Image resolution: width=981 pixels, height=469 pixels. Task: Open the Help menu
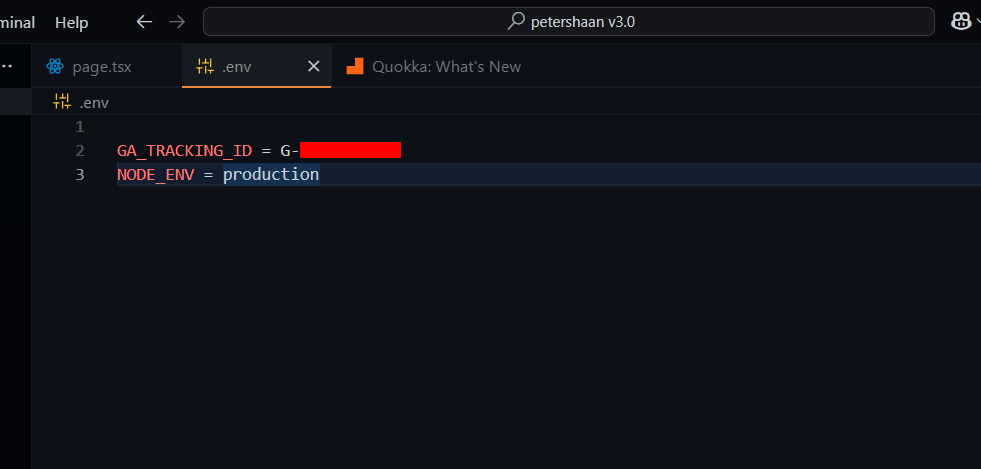tap(71, 23)
